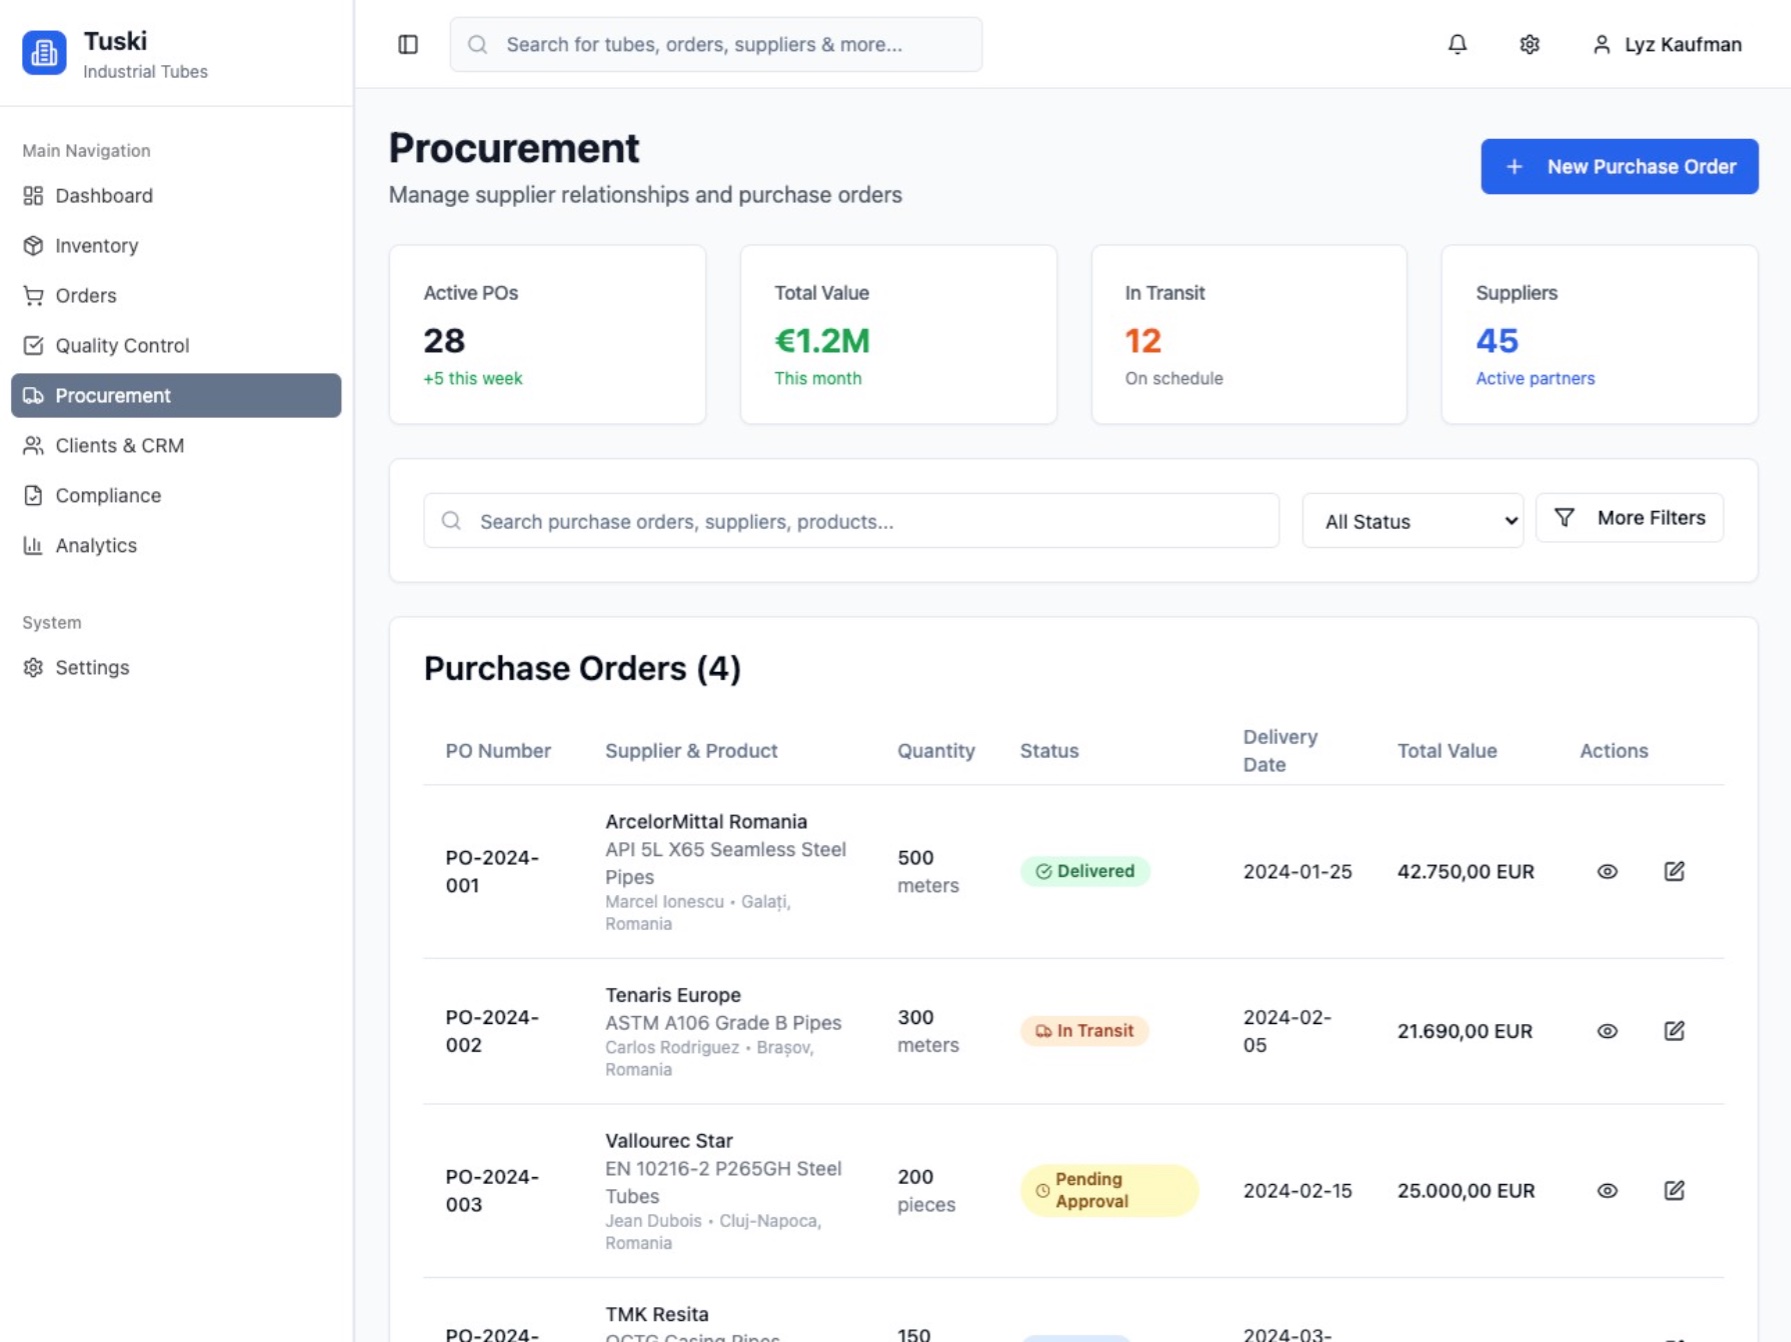
Task: Open More Filters
Action: (1629, 517)
